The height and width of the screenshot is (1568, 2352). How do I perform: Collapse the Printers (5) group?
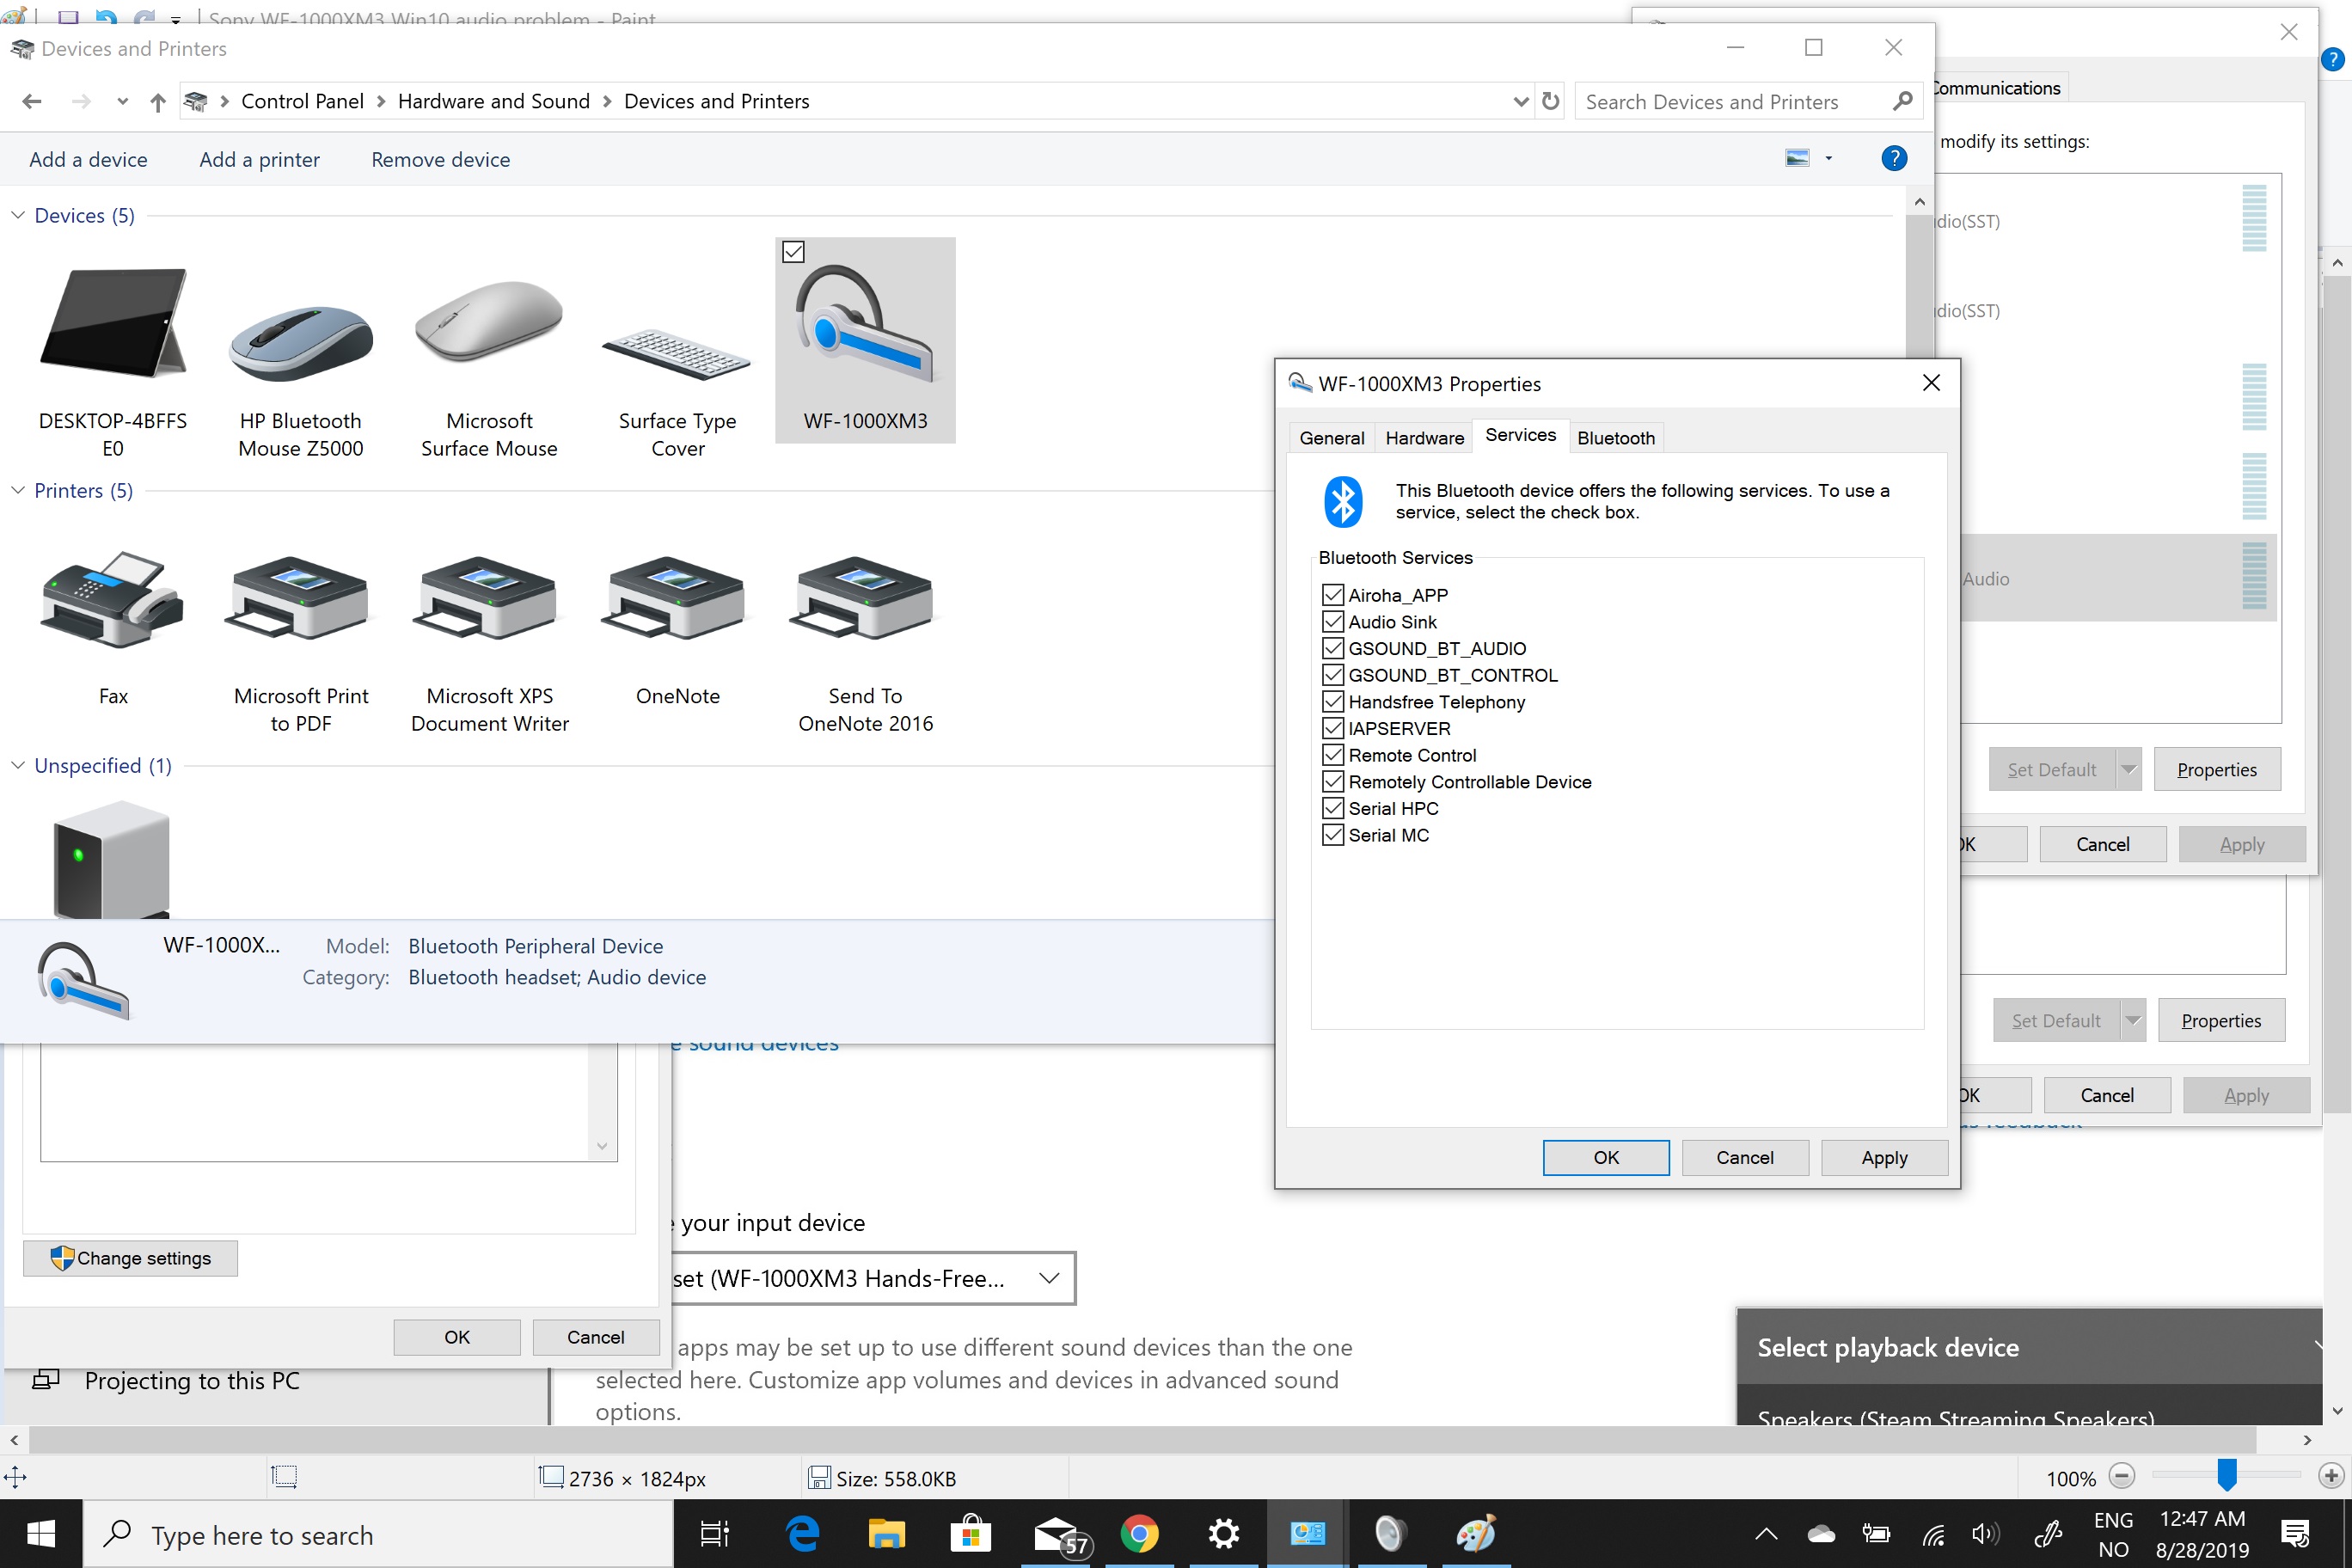(18, 490)
